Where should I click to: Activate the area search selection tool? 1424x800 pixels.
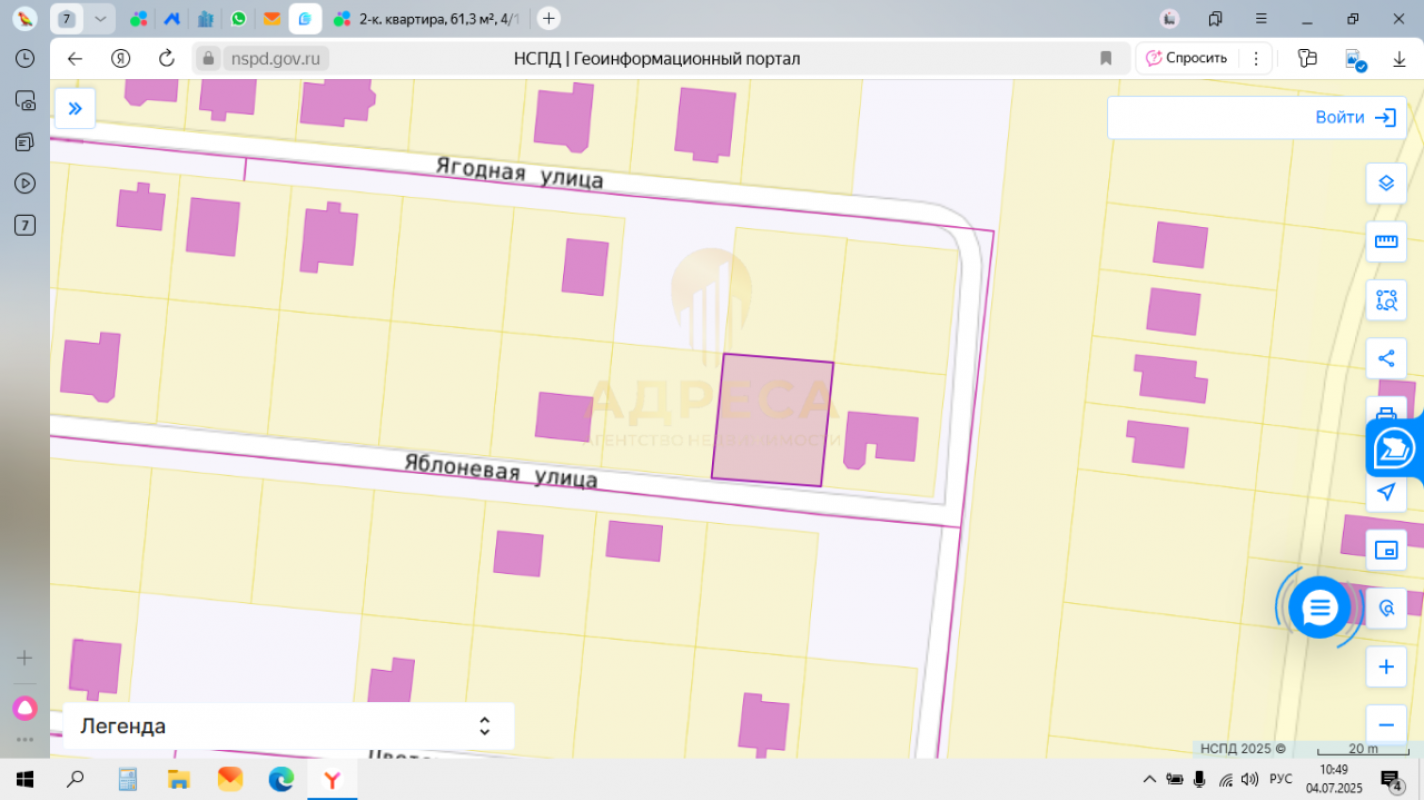pyautogui.click(x=1386, y=300)
